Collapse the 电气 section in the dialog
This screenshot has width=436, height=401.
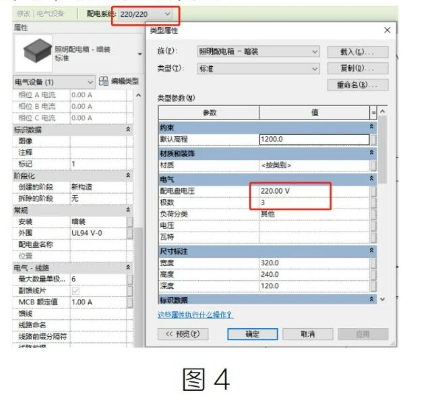[372, 179]
